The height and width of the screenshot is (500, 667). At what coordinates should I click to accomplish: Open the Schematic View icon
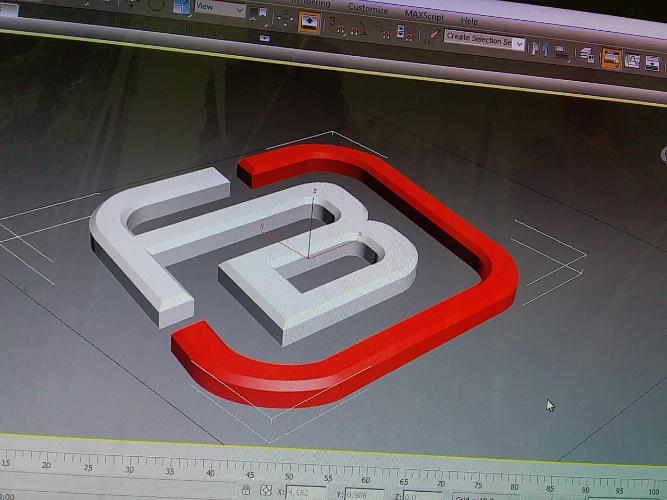653,63
